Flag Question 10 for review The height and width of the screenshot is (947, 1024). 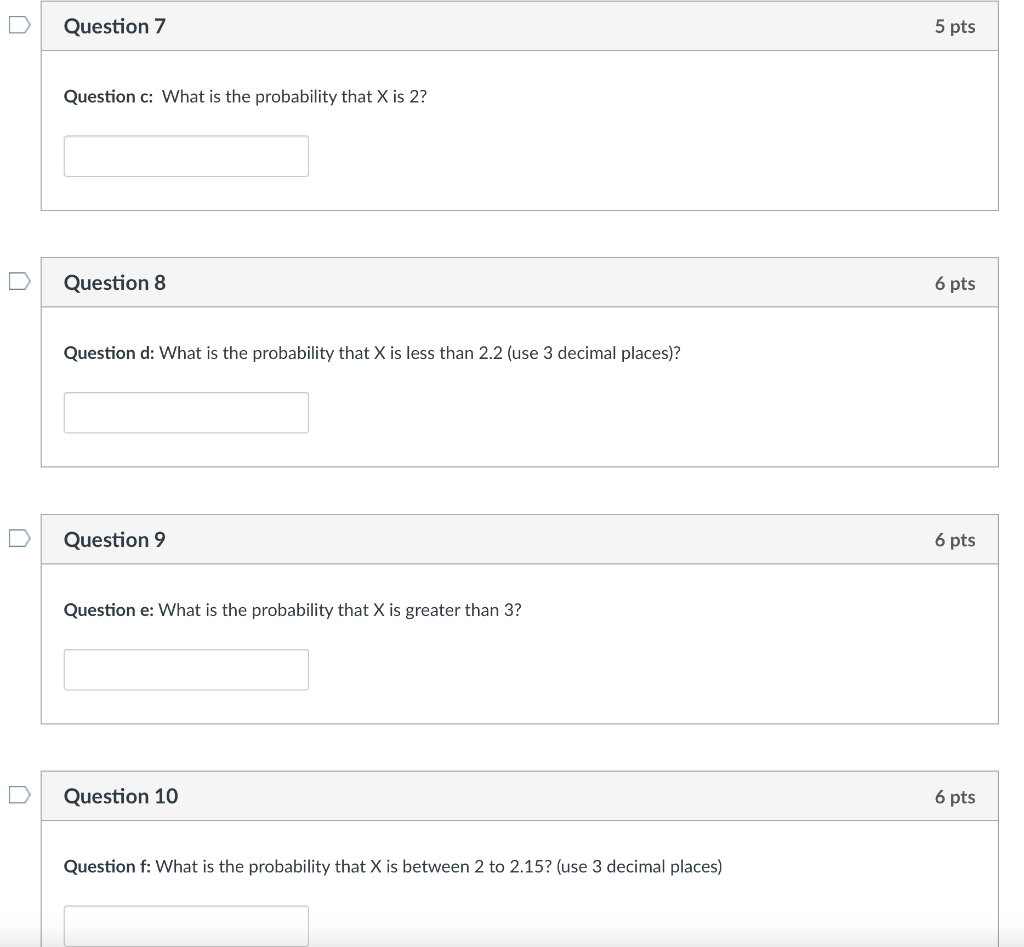pos(20,795)
